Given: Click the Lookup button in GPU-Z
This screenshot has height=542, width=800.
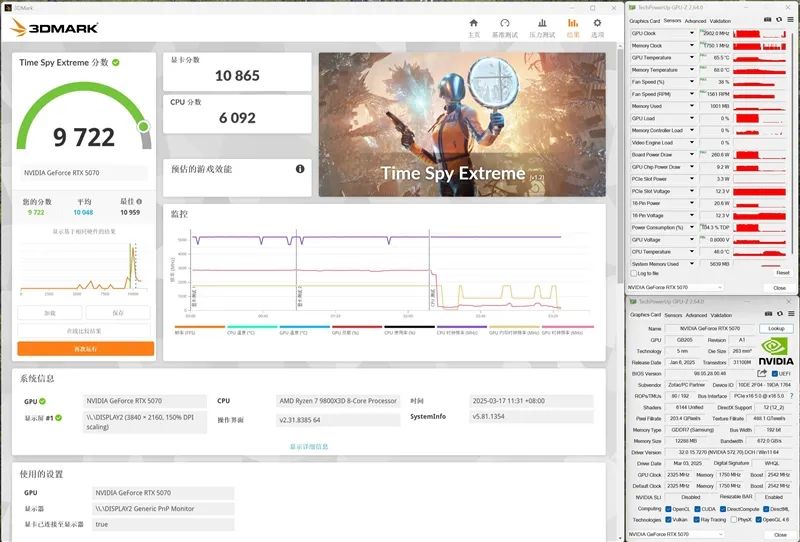Looking at the screenshot, I should (x=776, y=328).
